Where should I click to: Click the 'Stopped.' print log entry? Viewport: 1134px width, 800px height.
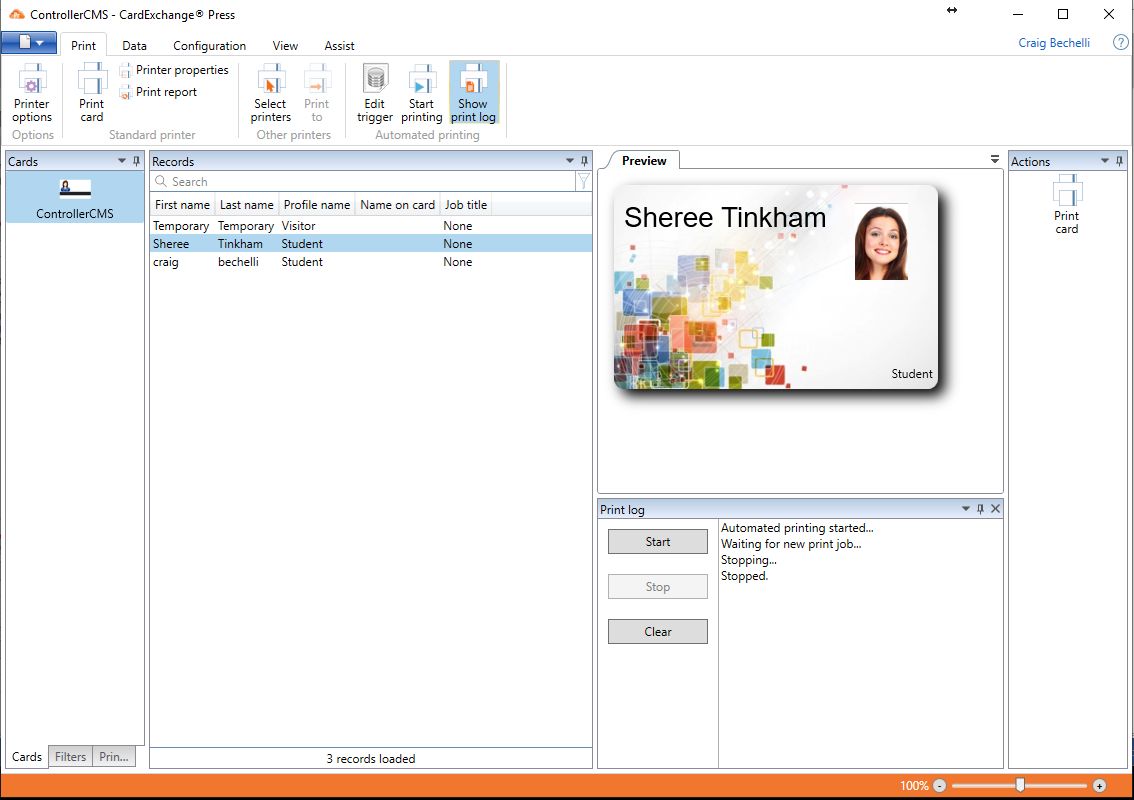(x=744, y=576)
